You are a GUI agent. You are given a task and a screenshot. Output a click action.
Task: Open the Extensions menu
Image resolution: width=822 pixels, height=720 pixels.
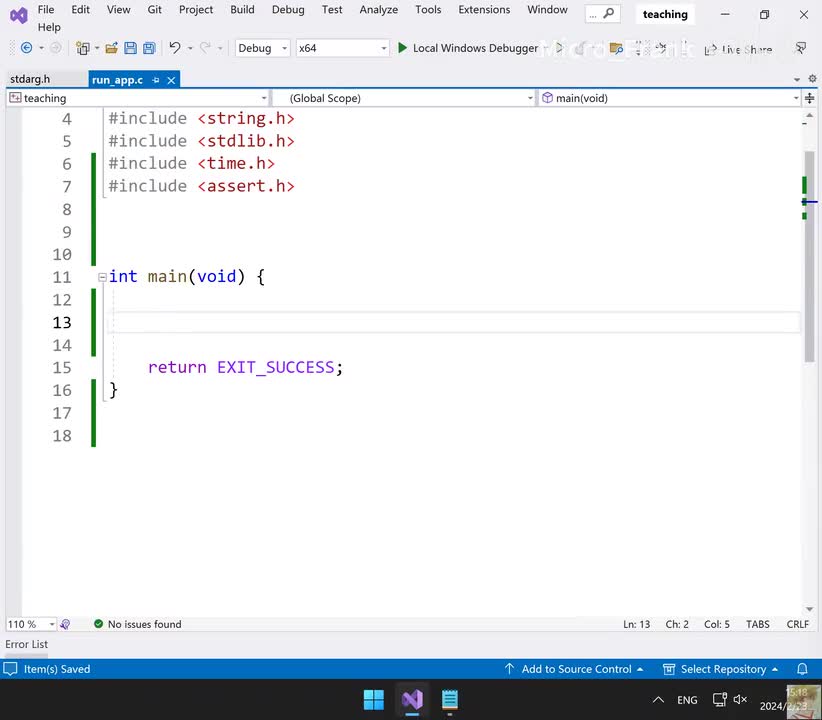point(484,10)
